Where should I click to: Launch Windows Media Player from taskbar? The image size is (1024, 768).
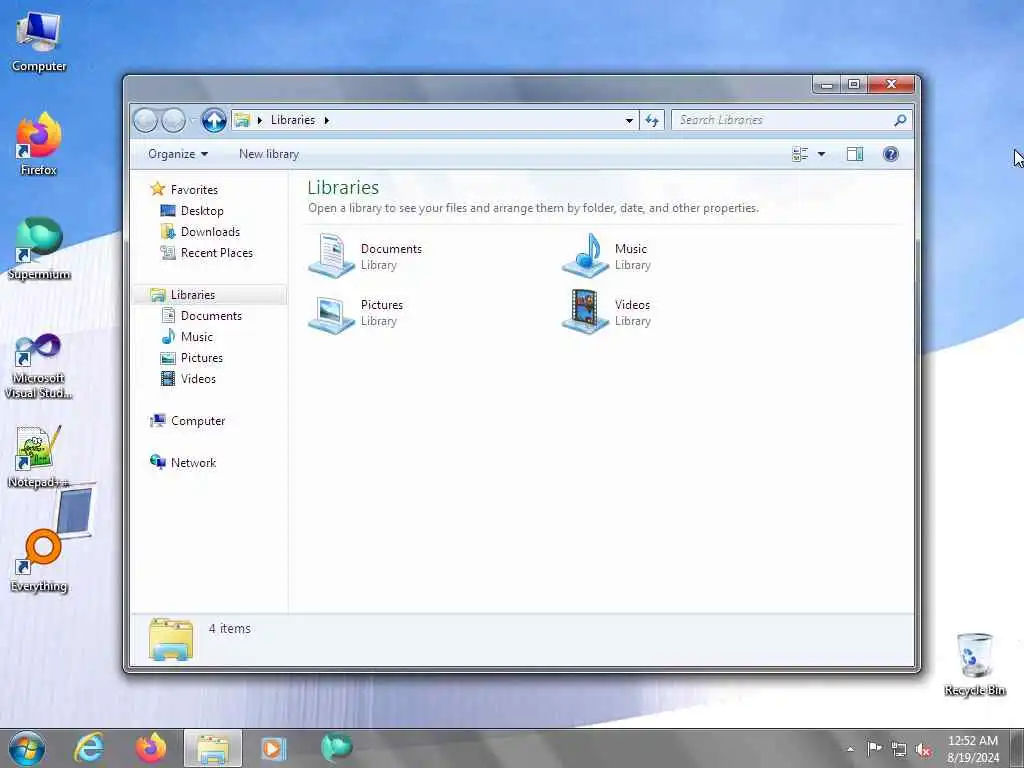[274, 748]
